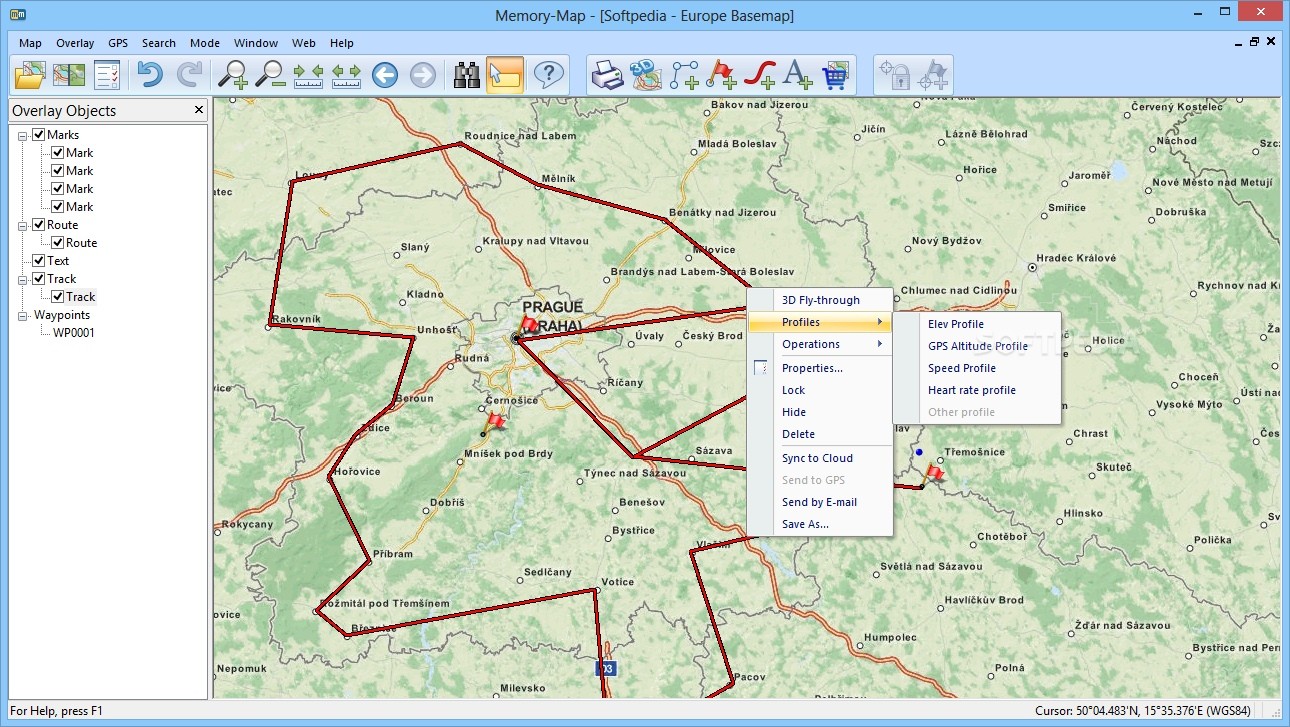Open the Web menu

point(304,43)
